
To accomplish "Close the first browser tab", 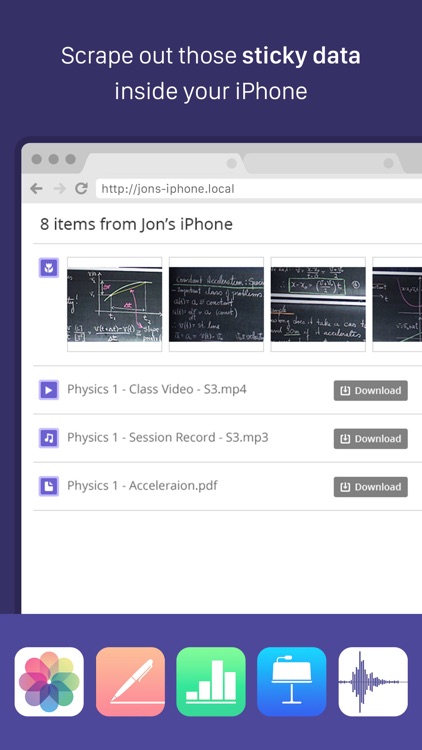I will click(x=232, y=164).
